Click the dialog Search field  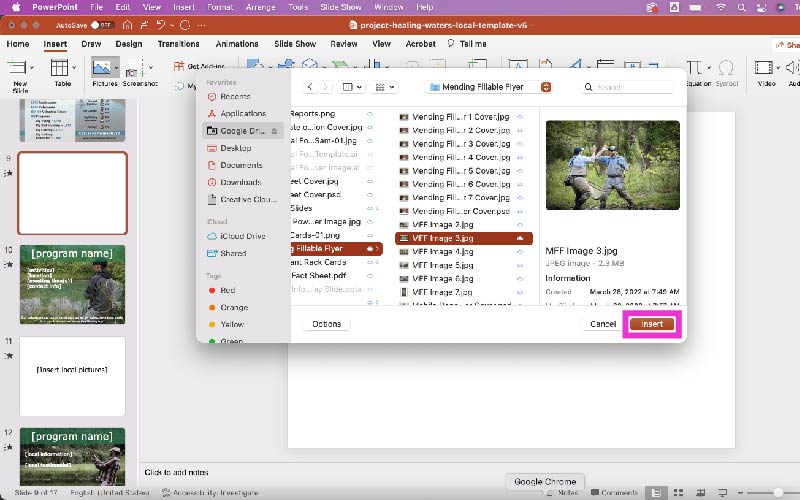[x=627, y=87]
